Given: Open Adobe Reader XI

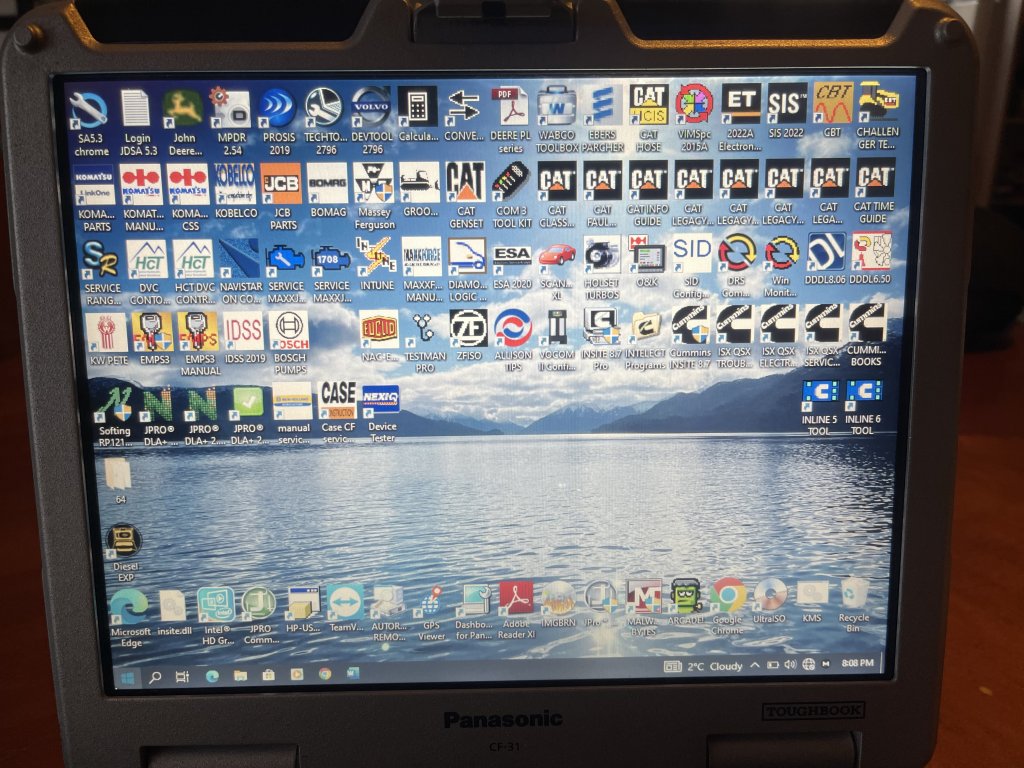Looking at the screenshot, I should click(x=516, y=600).
